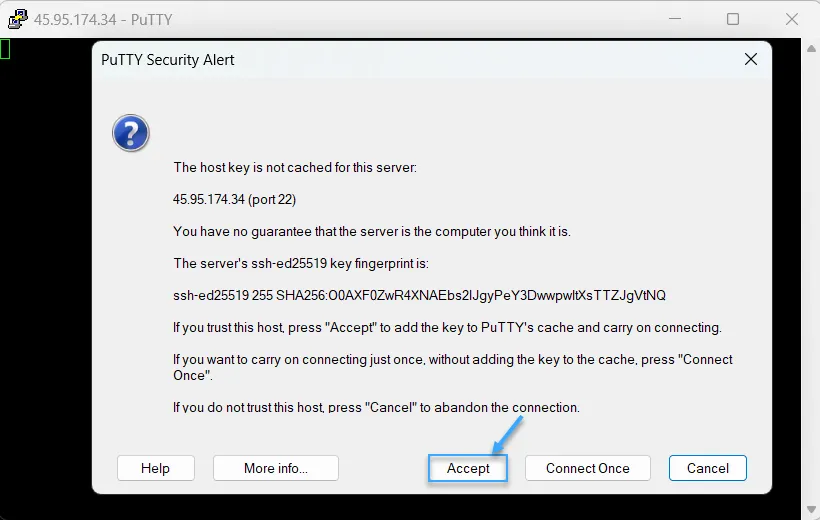
Task: Click the green terminal cursor block
Action: tap(5, 49)
